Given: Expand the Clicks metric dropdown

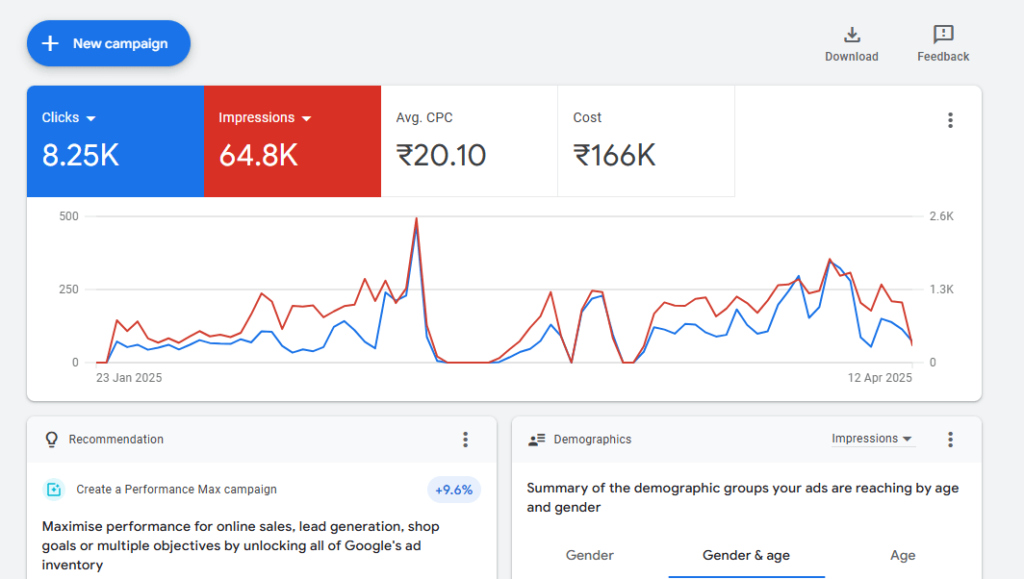Looking at the screenshot, I should point(91,118).
